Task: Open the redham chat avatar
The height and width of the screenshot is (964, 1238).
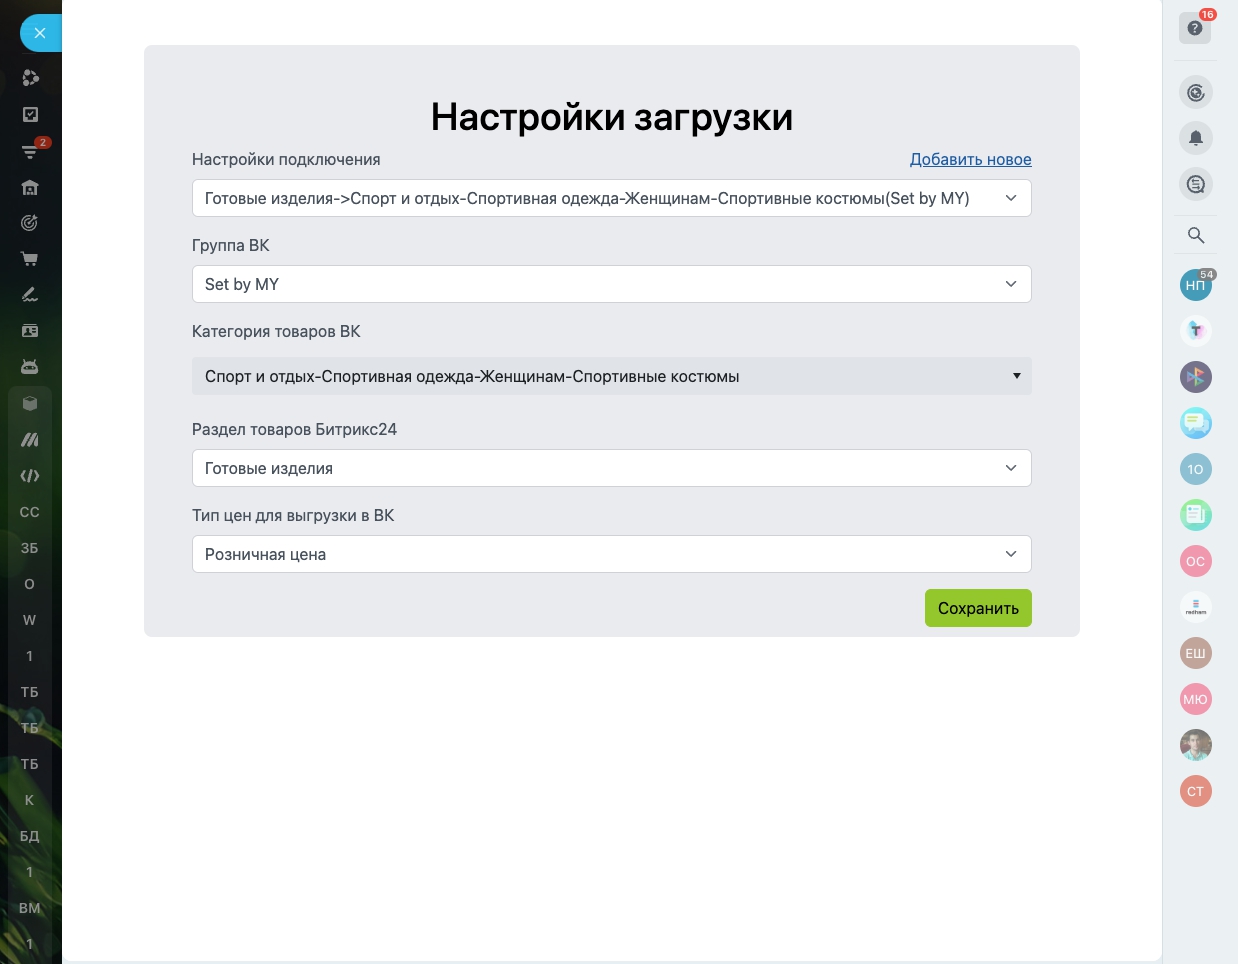Action: [x=1196, y=607]
